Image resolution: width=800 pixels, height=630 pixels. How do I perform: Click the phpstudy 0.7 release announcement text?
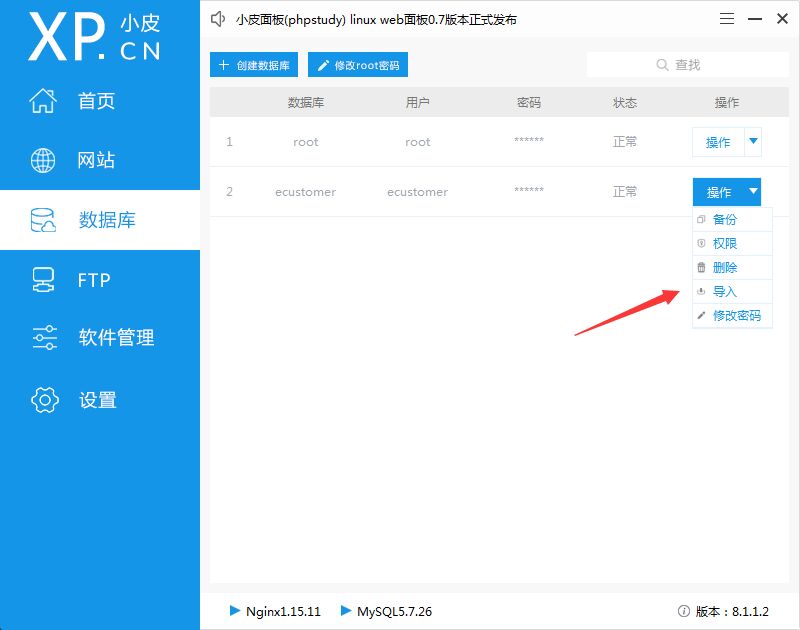(376, 20)
